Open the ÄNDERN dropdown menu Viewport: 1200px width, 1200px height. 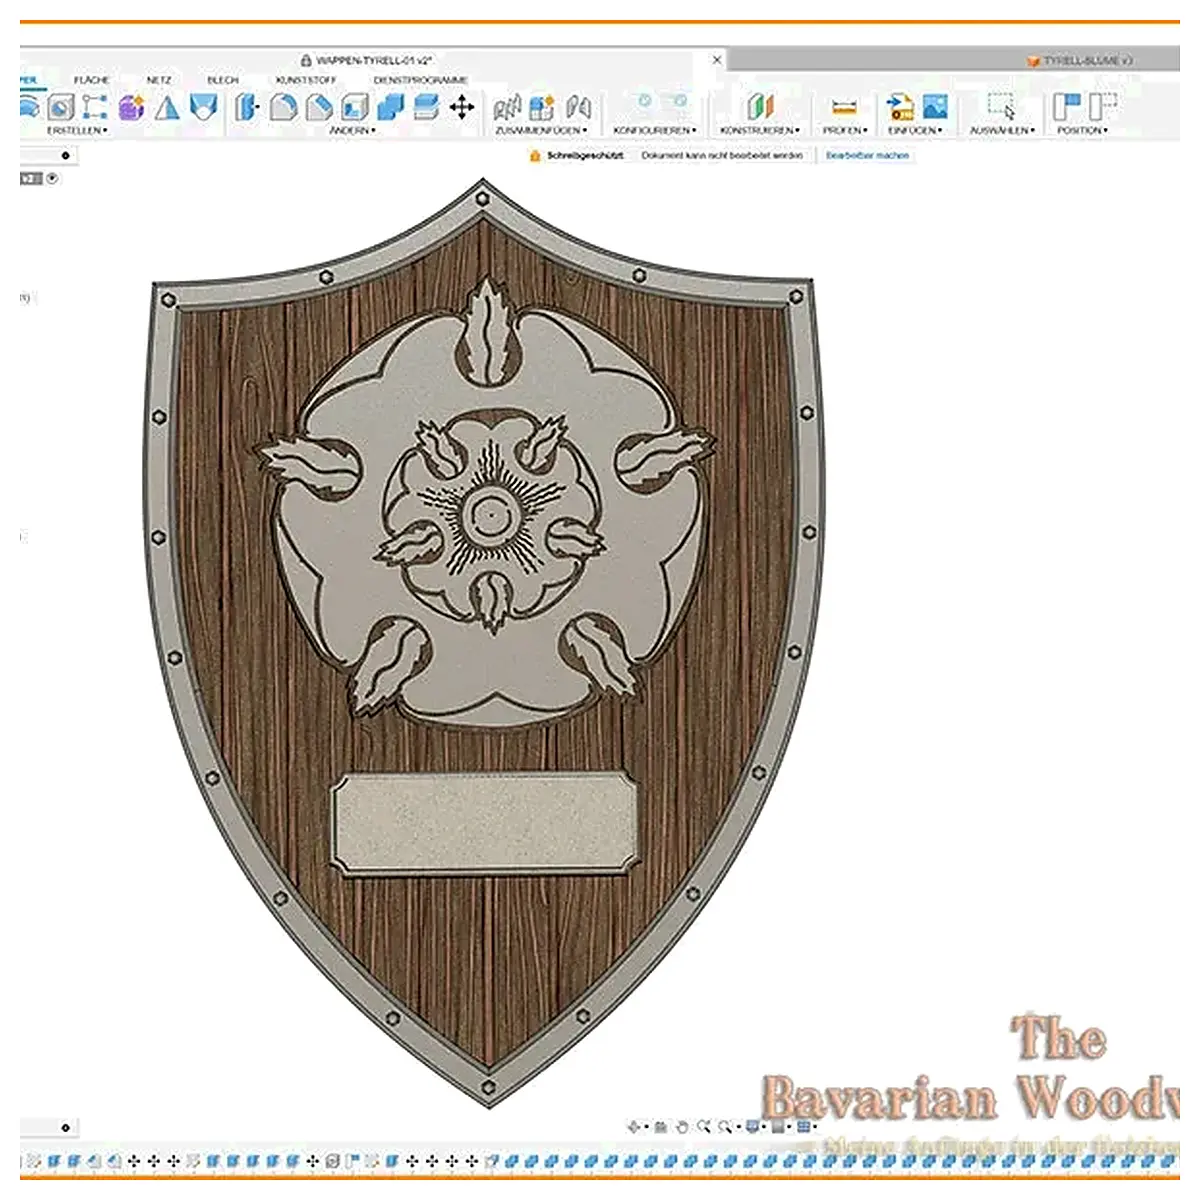click(x=352, y=131)
